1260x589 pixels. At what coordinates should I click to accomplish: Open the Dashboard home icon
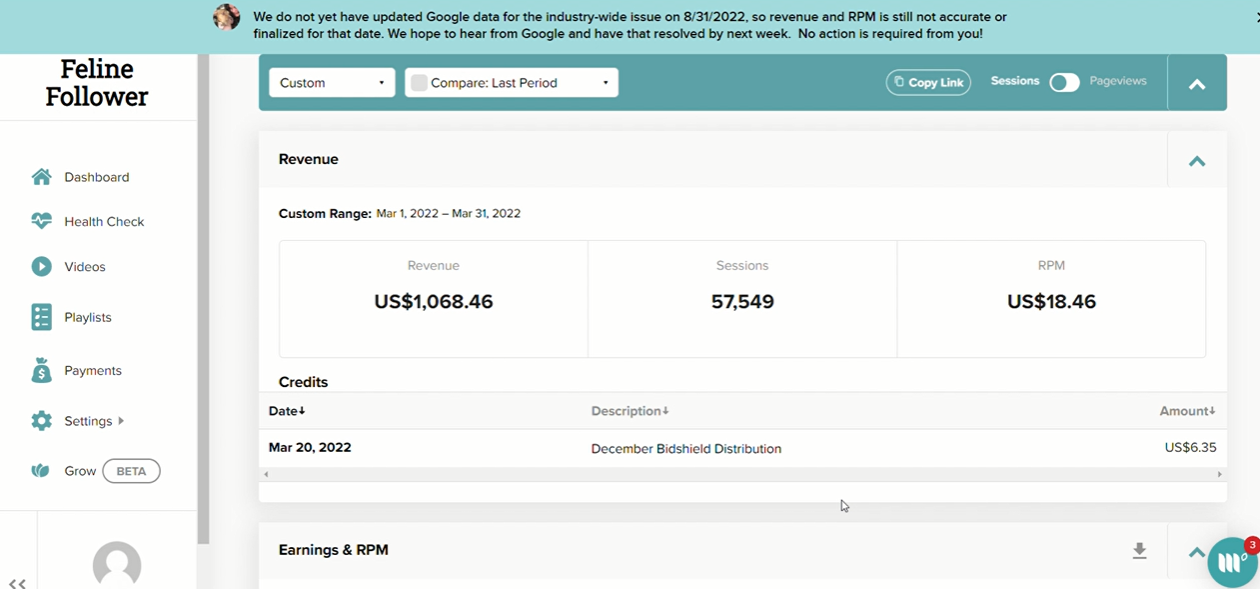click(41, 177)
